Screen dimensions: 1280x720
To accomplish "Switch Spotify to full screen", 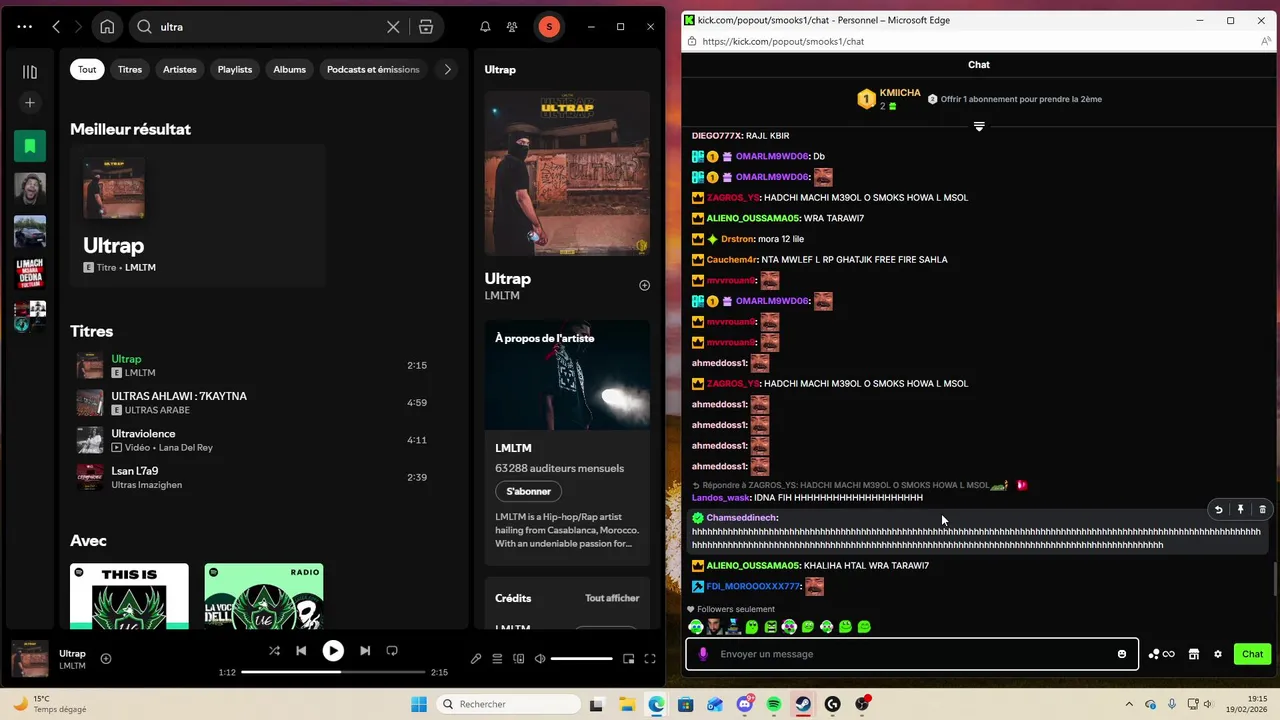I will point(650,659).
